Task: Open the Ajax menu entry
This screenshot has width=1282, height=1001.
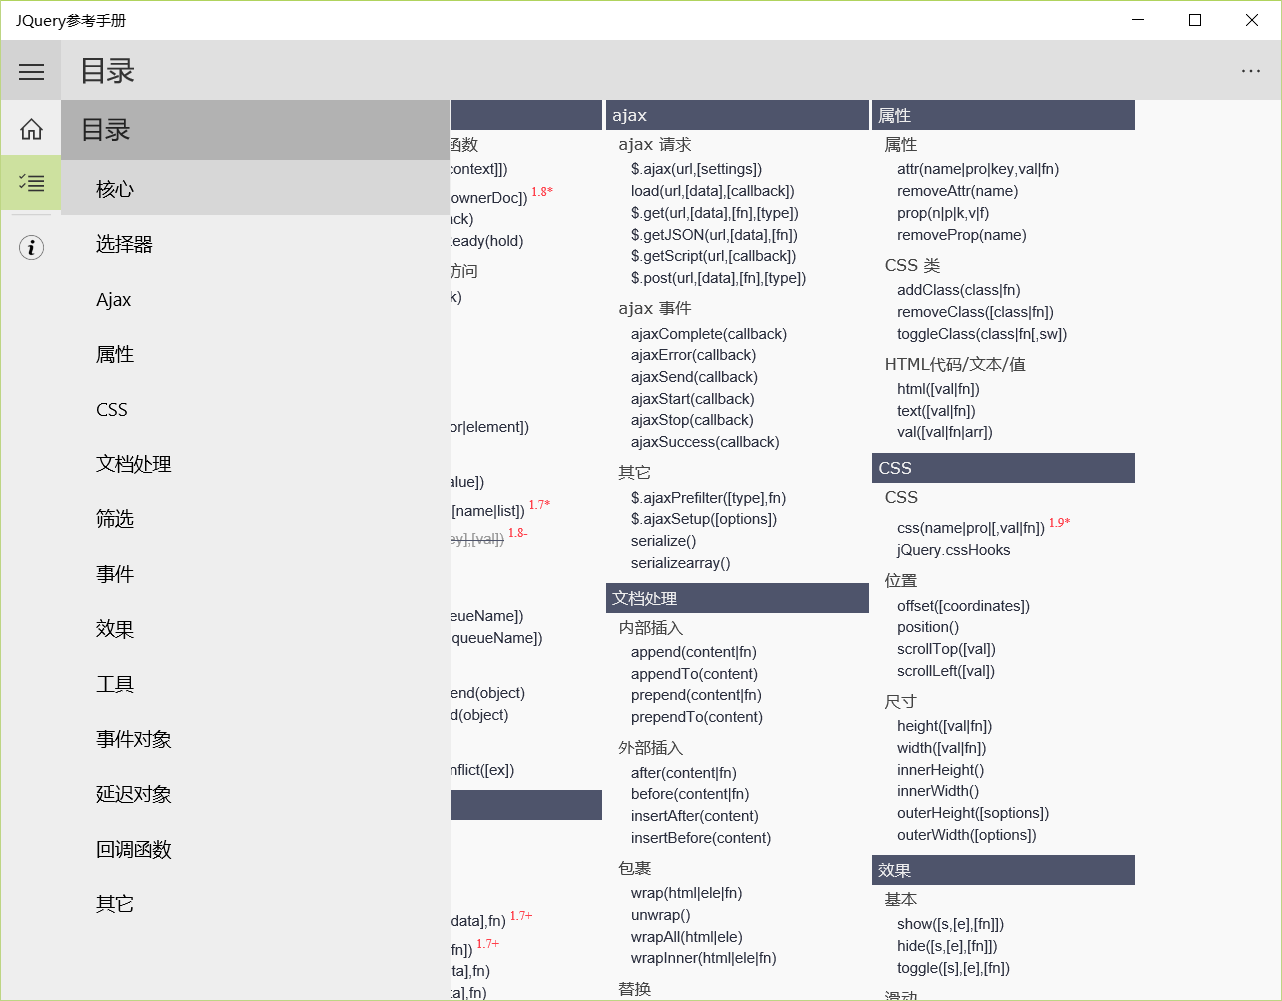Action: click(256, 299)
